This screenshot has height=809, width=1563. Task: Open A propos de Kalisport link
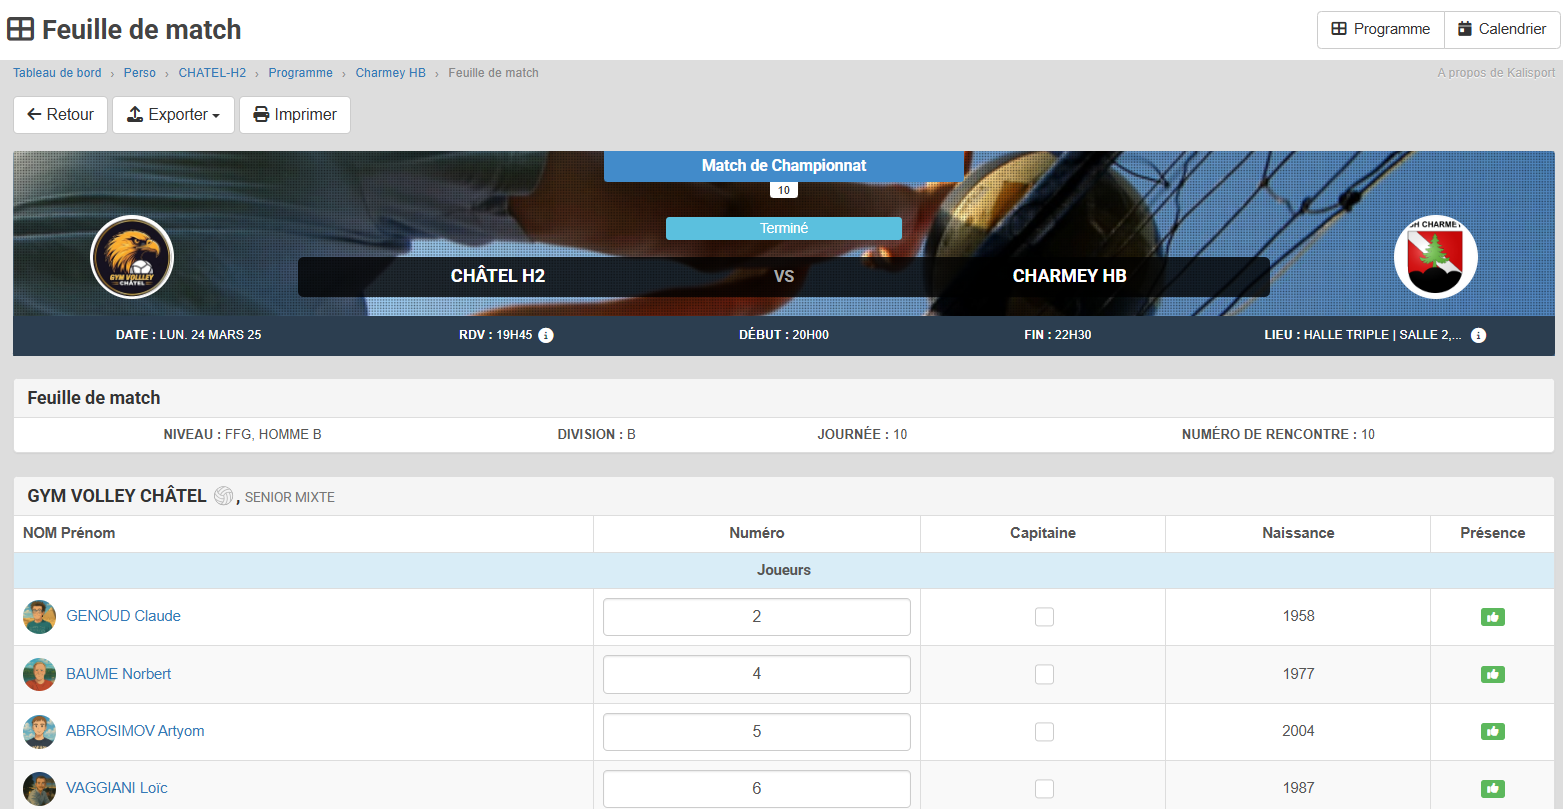coord(1496,73)
